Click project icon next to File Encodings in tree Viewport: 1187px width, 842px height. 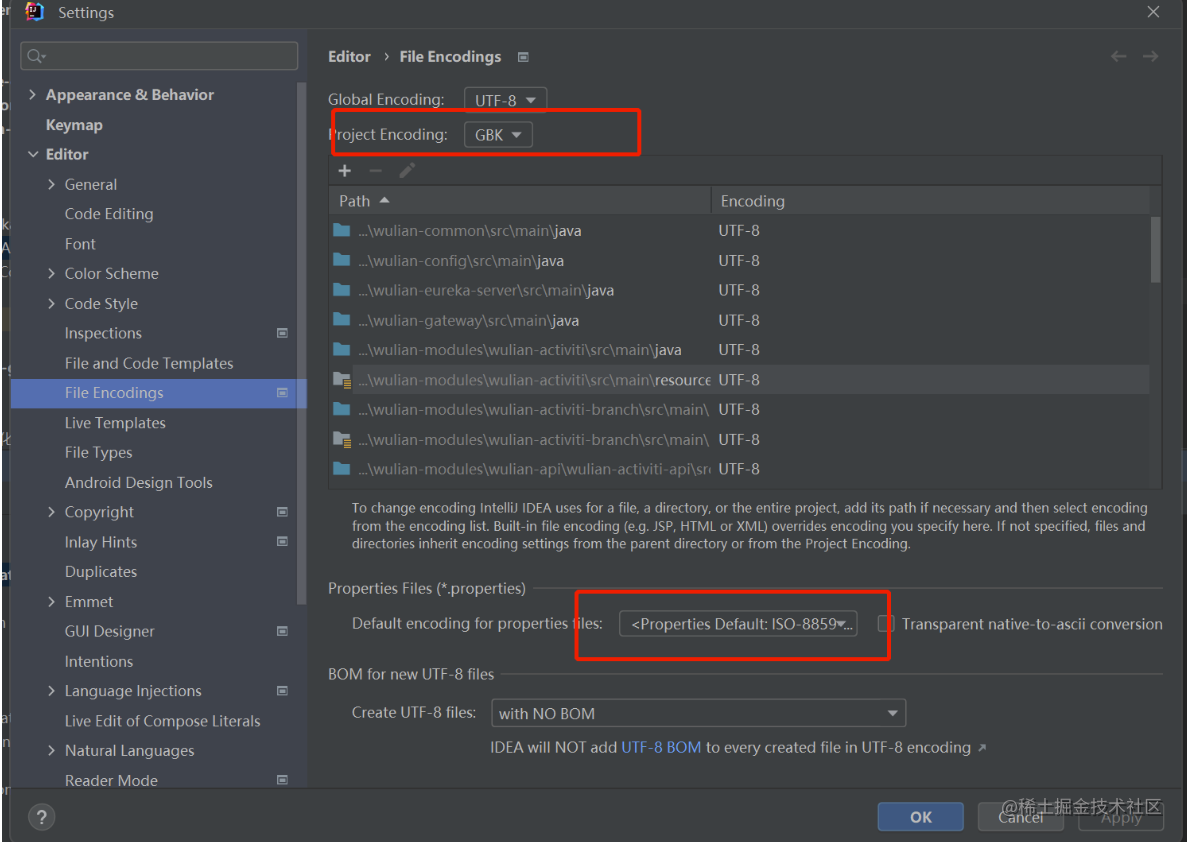pyautogui.click(x=282, y=393)
